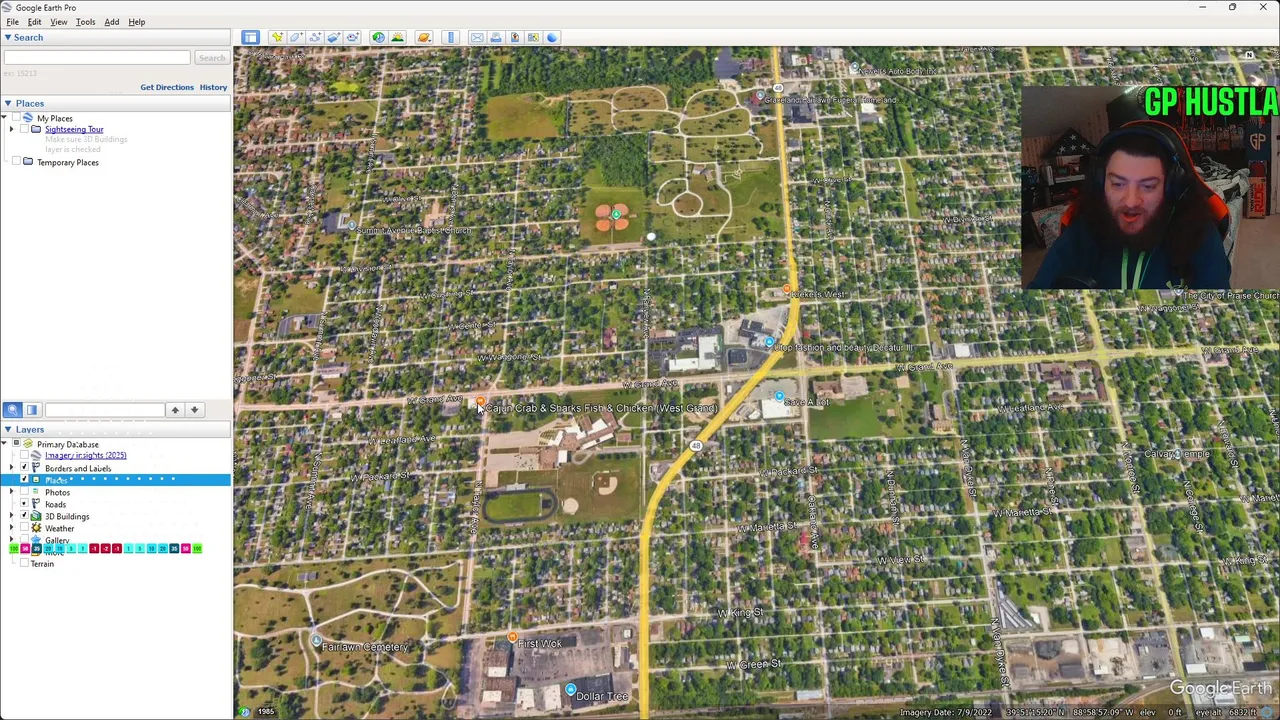Image resolution: width=1280 pixels, height=720 pixels.
Task: Check the My Places checkbox
Action: [x=15, y=118]
